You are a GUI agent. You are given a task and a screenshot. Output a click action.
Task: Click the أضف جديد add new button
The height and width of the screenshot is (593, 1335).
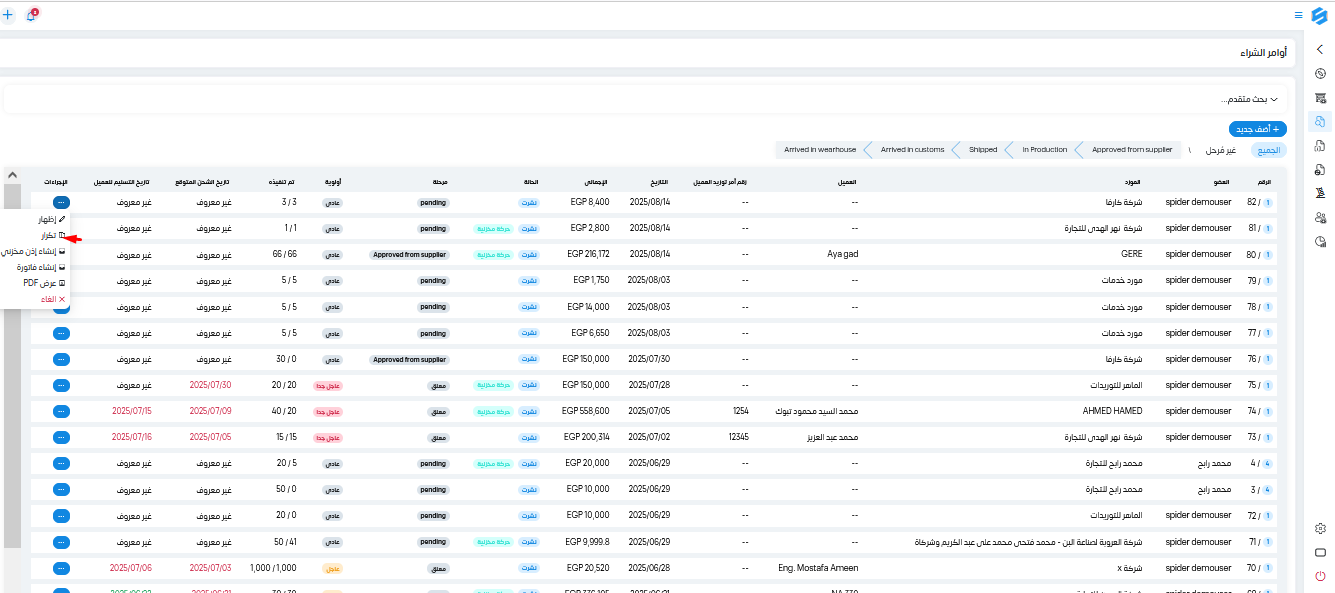1257,129
